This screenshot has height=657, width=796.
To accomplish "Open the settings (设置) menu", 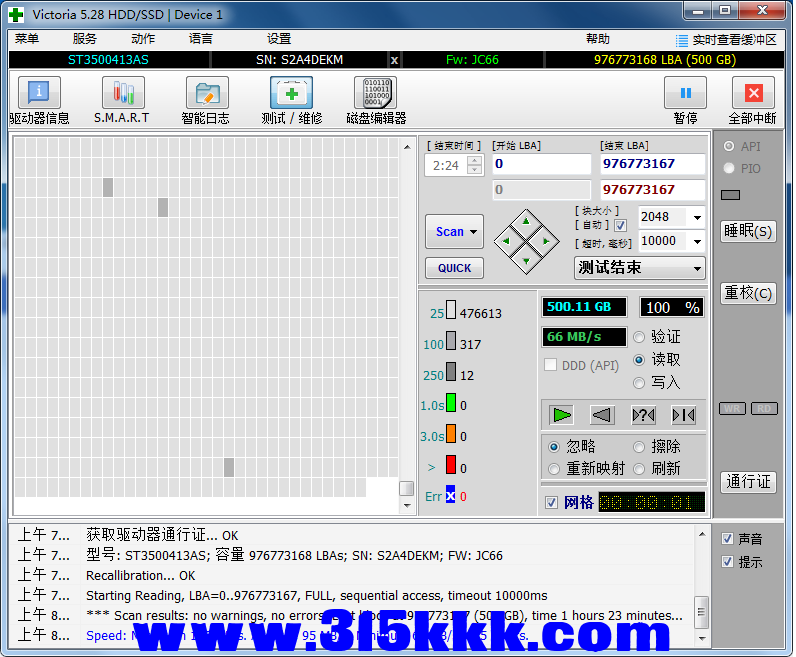I will (x=279, y=39).
